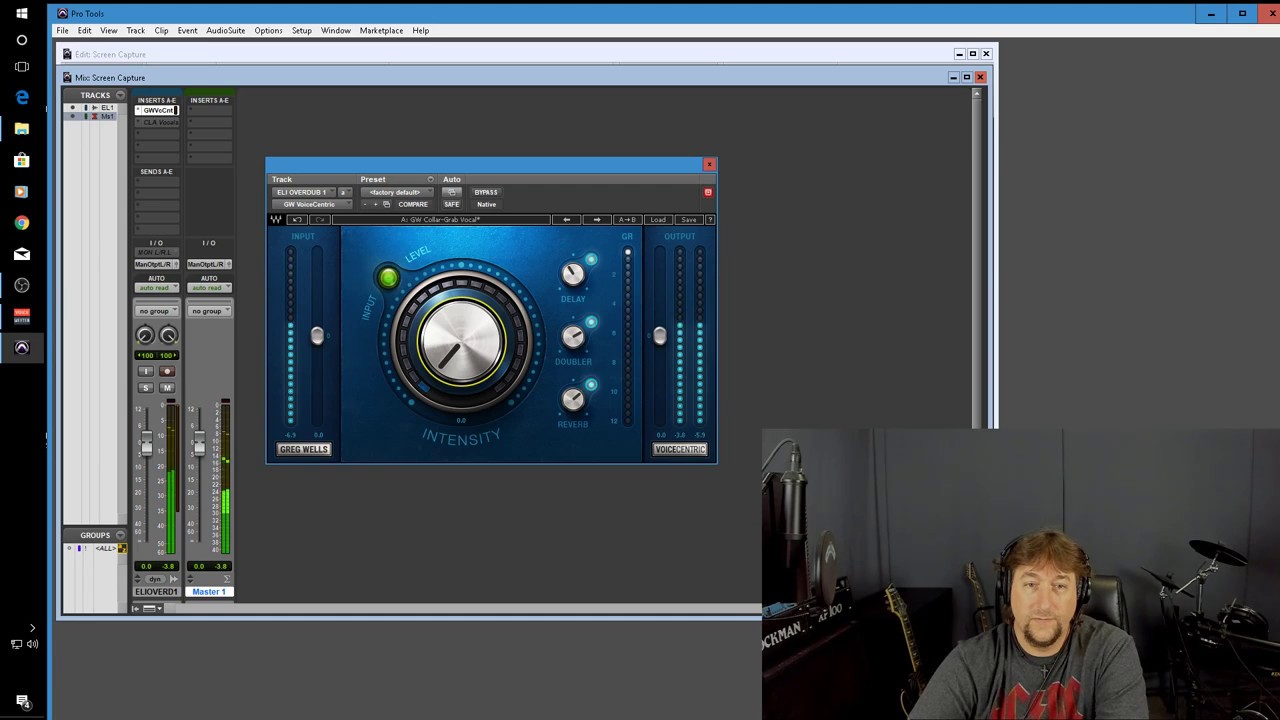Click the ELIOVERD1 volume fader
Viewport: 1280px width, 720px height.
(147, 444)
